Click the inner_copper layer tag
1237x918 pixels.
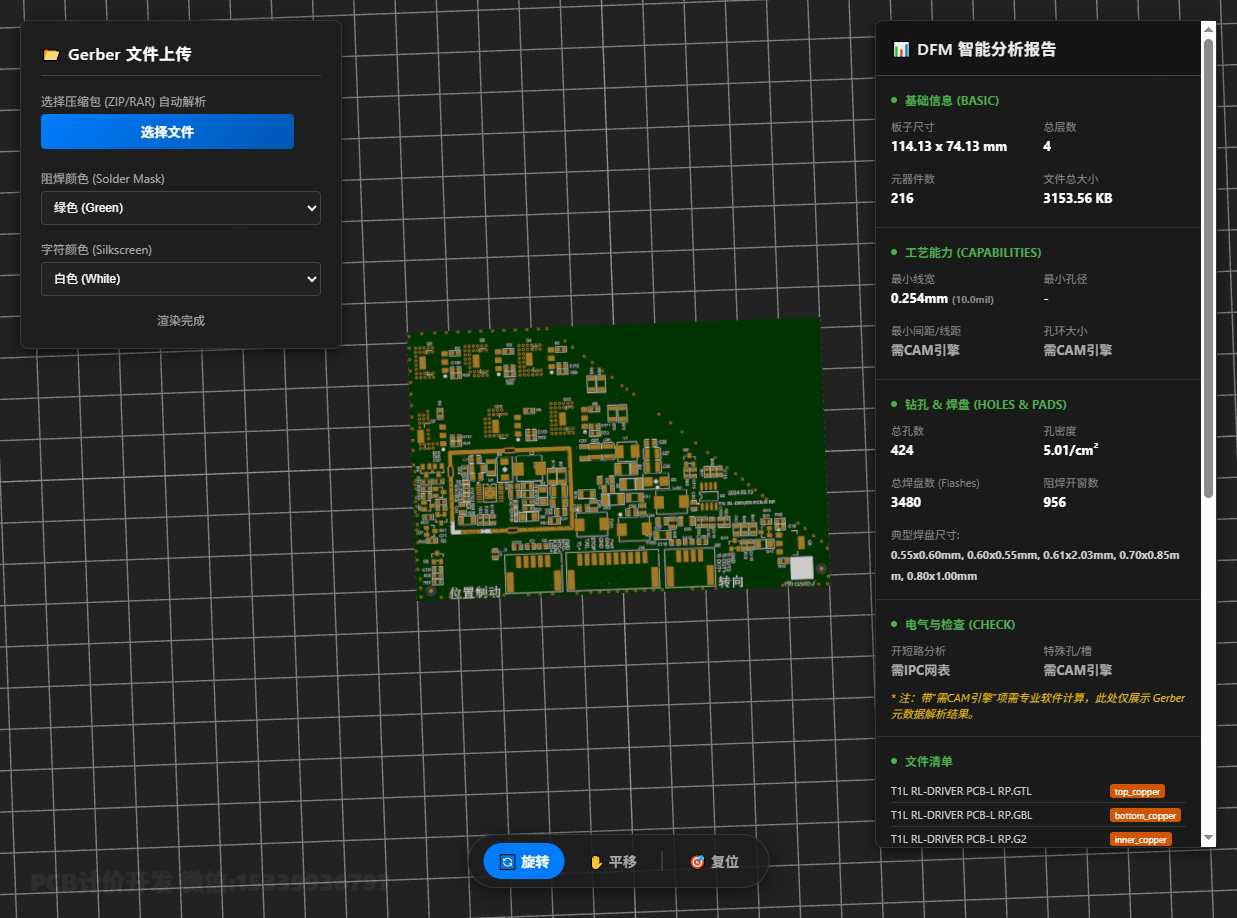click(x=1141, y=839)
